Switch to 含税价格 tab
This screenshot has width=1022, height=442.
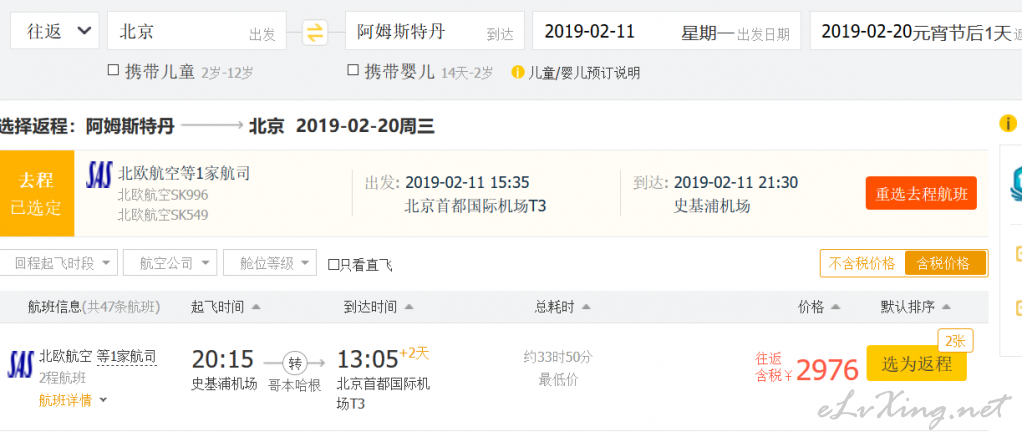pos(944,263)
